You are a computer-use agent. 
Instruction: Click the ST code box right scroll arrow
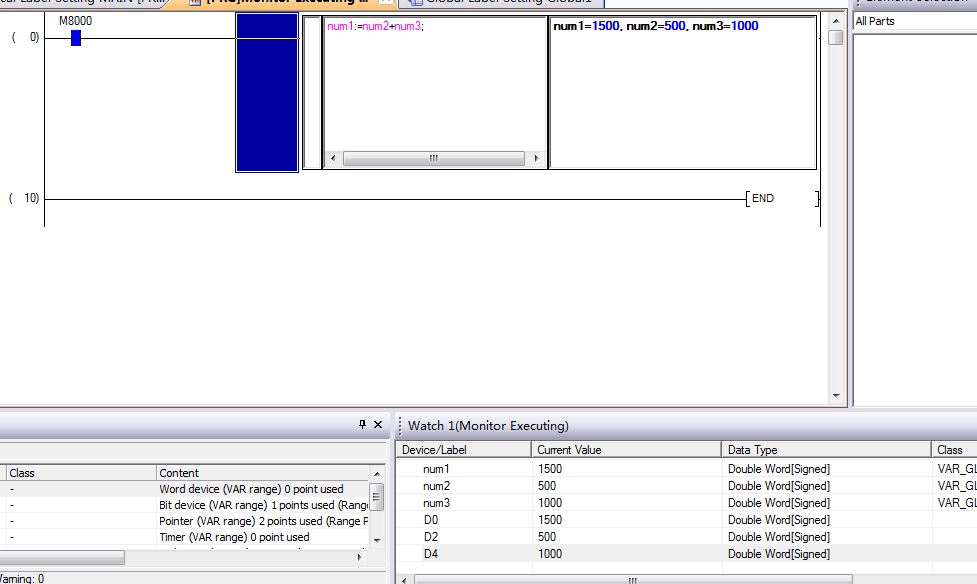[x=536, y=159]
